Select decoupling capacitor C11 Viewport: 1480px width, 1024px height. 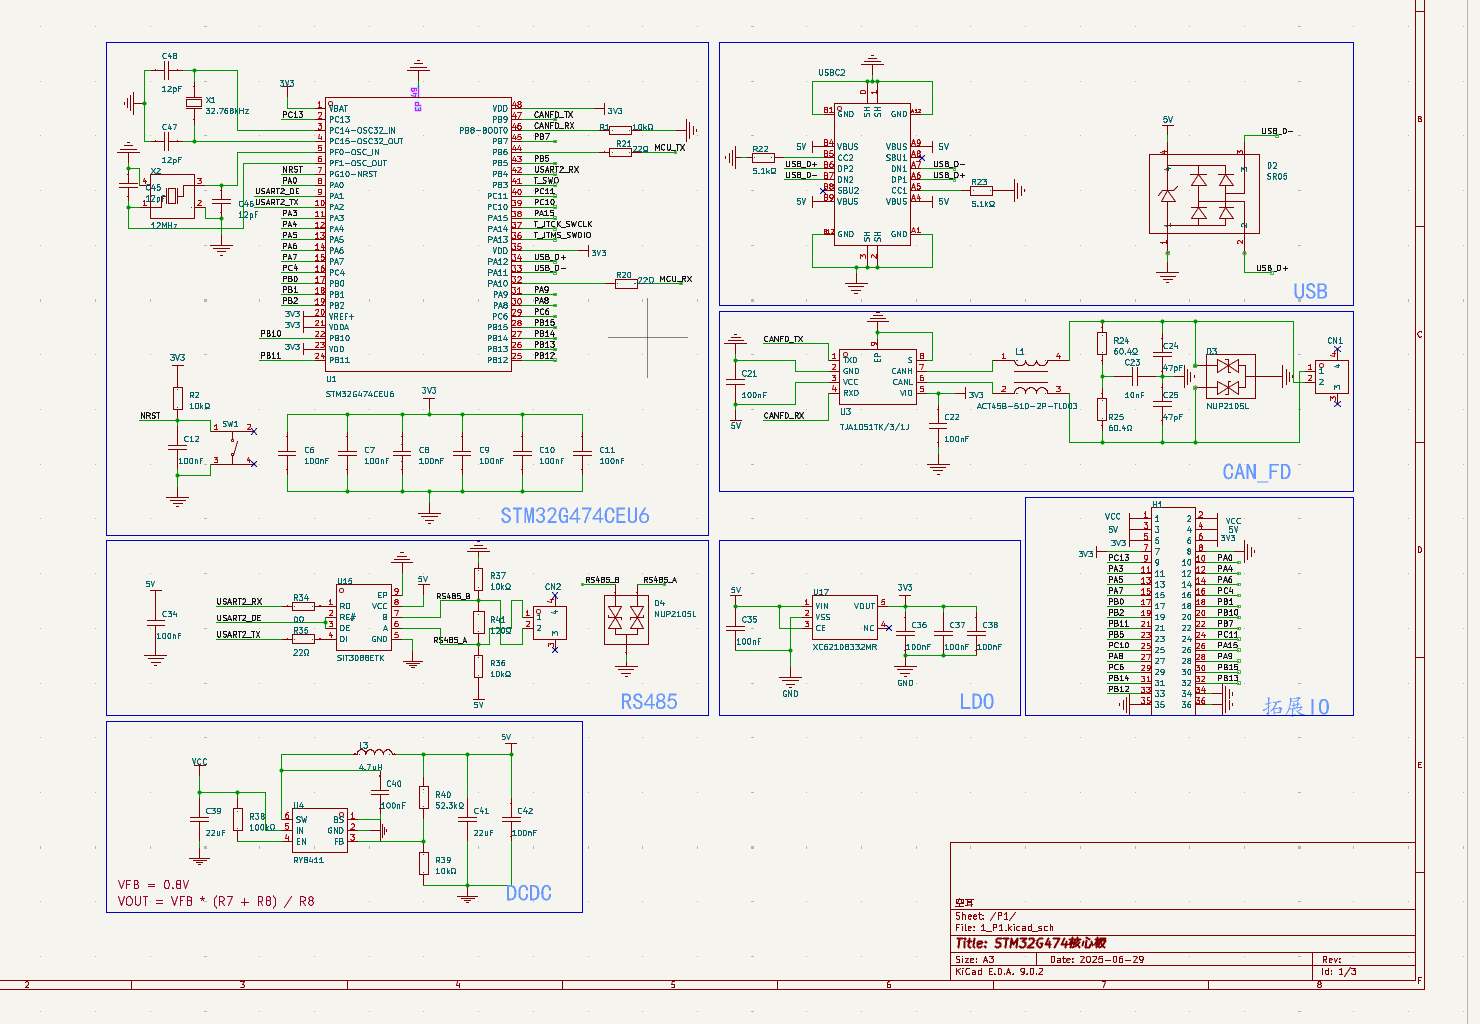(x=582, y=454)
